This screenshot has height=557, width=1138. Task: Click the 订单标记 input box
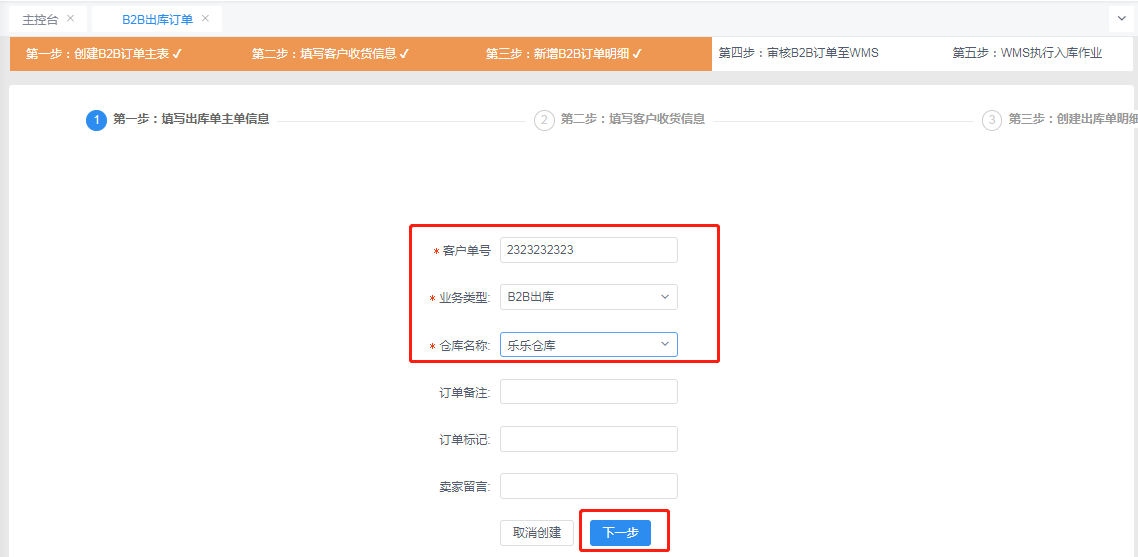coord(589,439)
